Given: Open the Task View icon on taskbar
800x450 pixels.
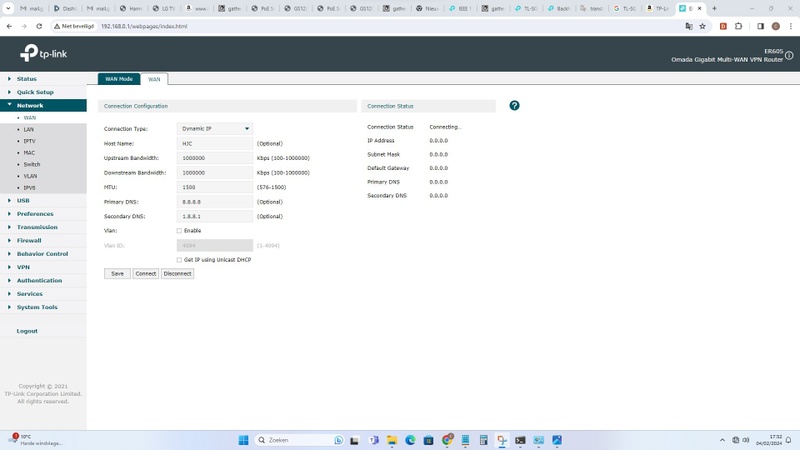Looking at the screenshot, I should [x=354, y=440].
